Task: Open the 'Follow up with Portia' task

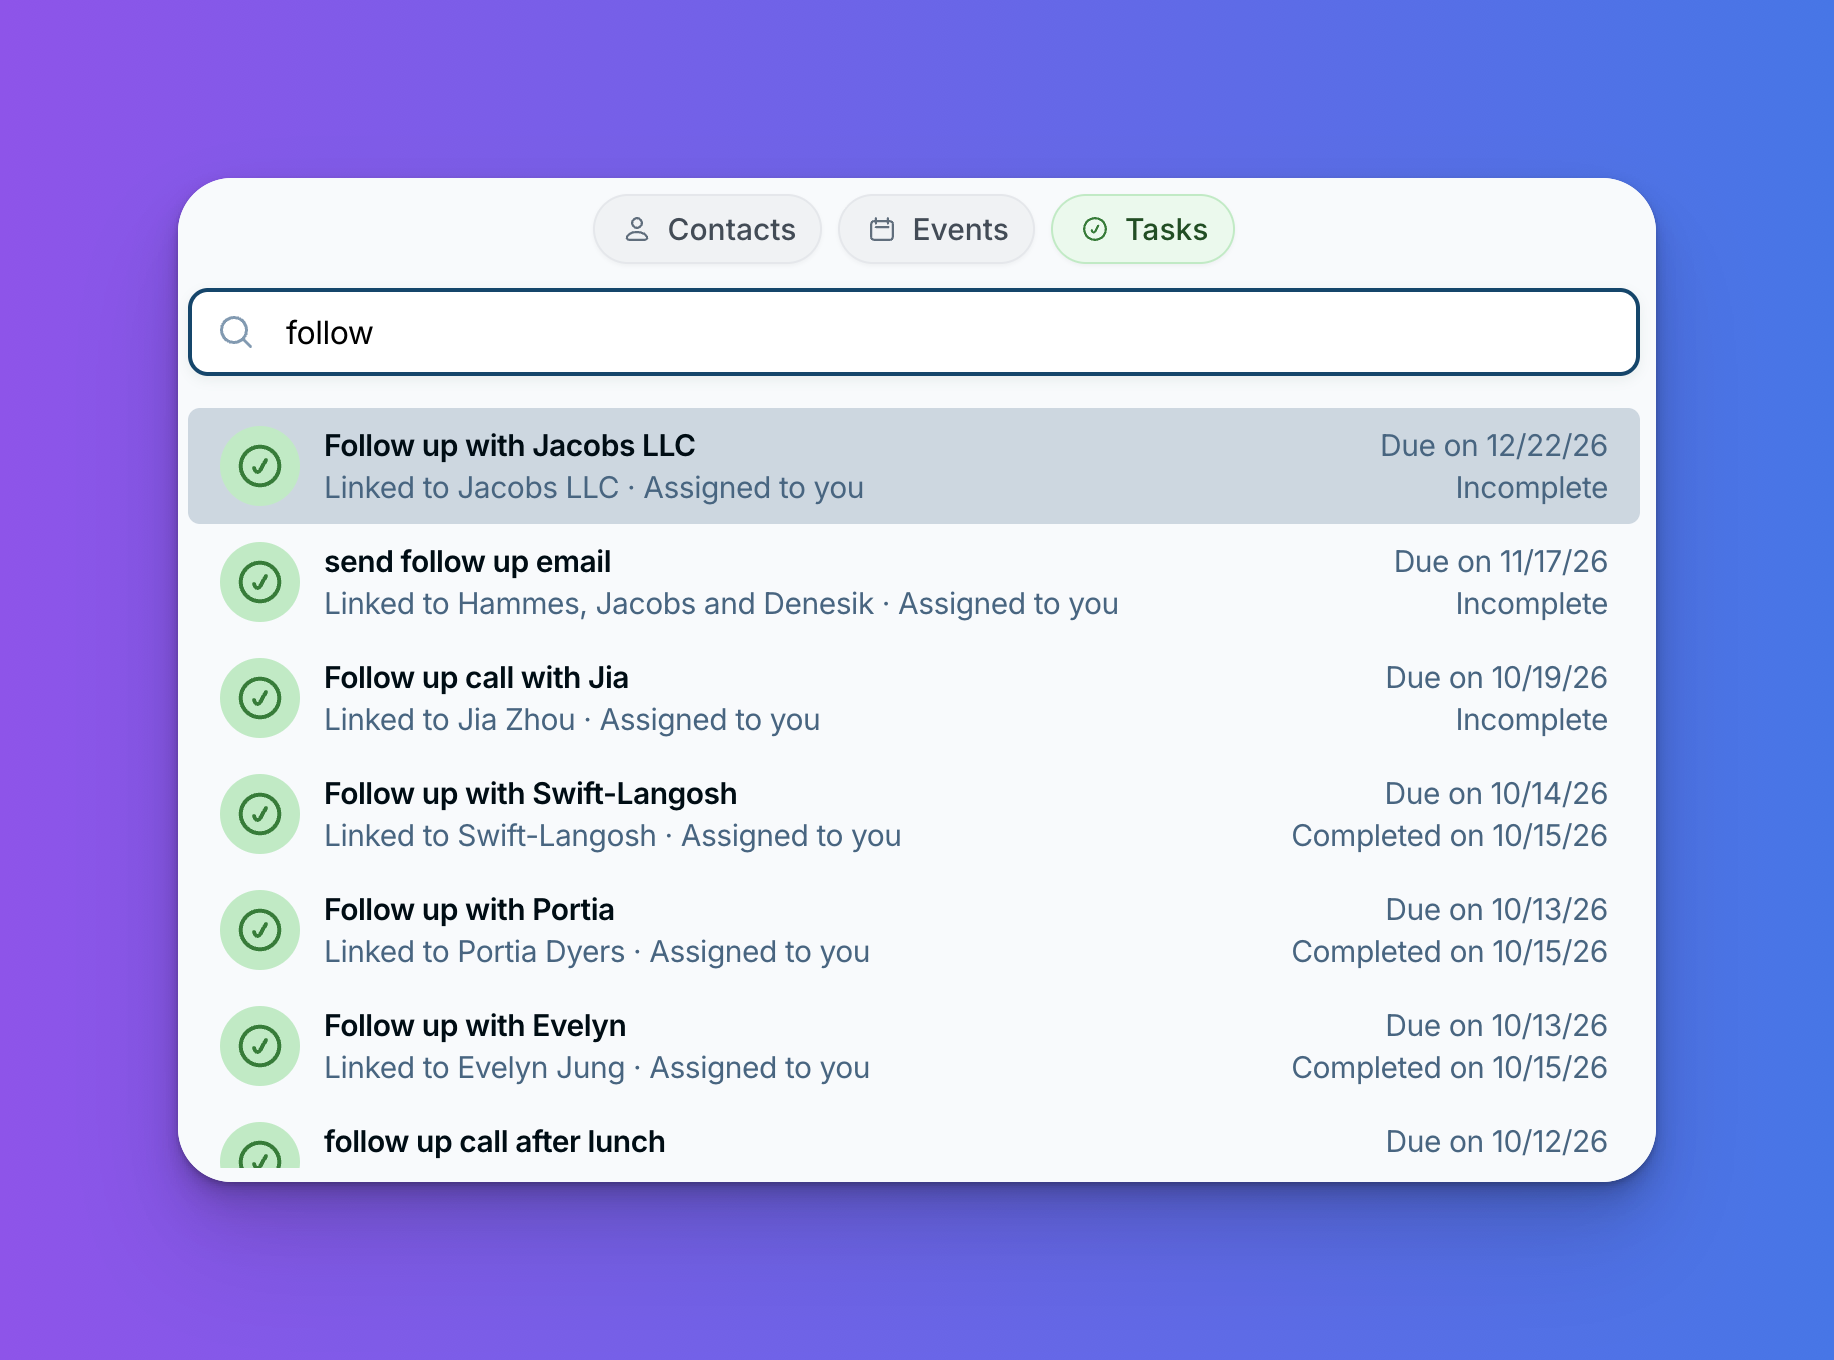Action: pyautogui.click(x=914, y=930)
